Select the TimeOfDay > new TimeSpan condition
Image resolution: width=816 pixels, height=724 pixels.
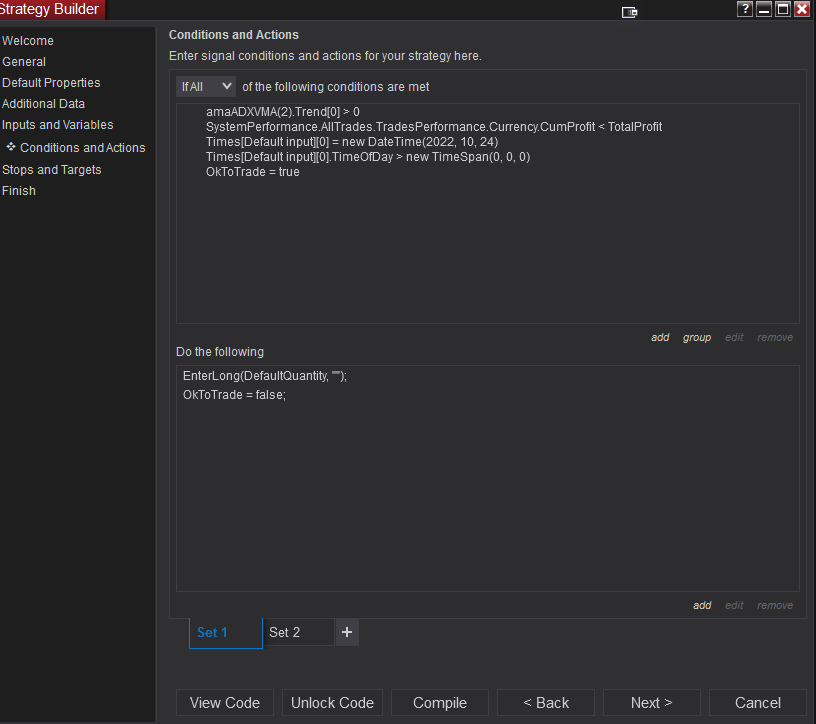368,157
